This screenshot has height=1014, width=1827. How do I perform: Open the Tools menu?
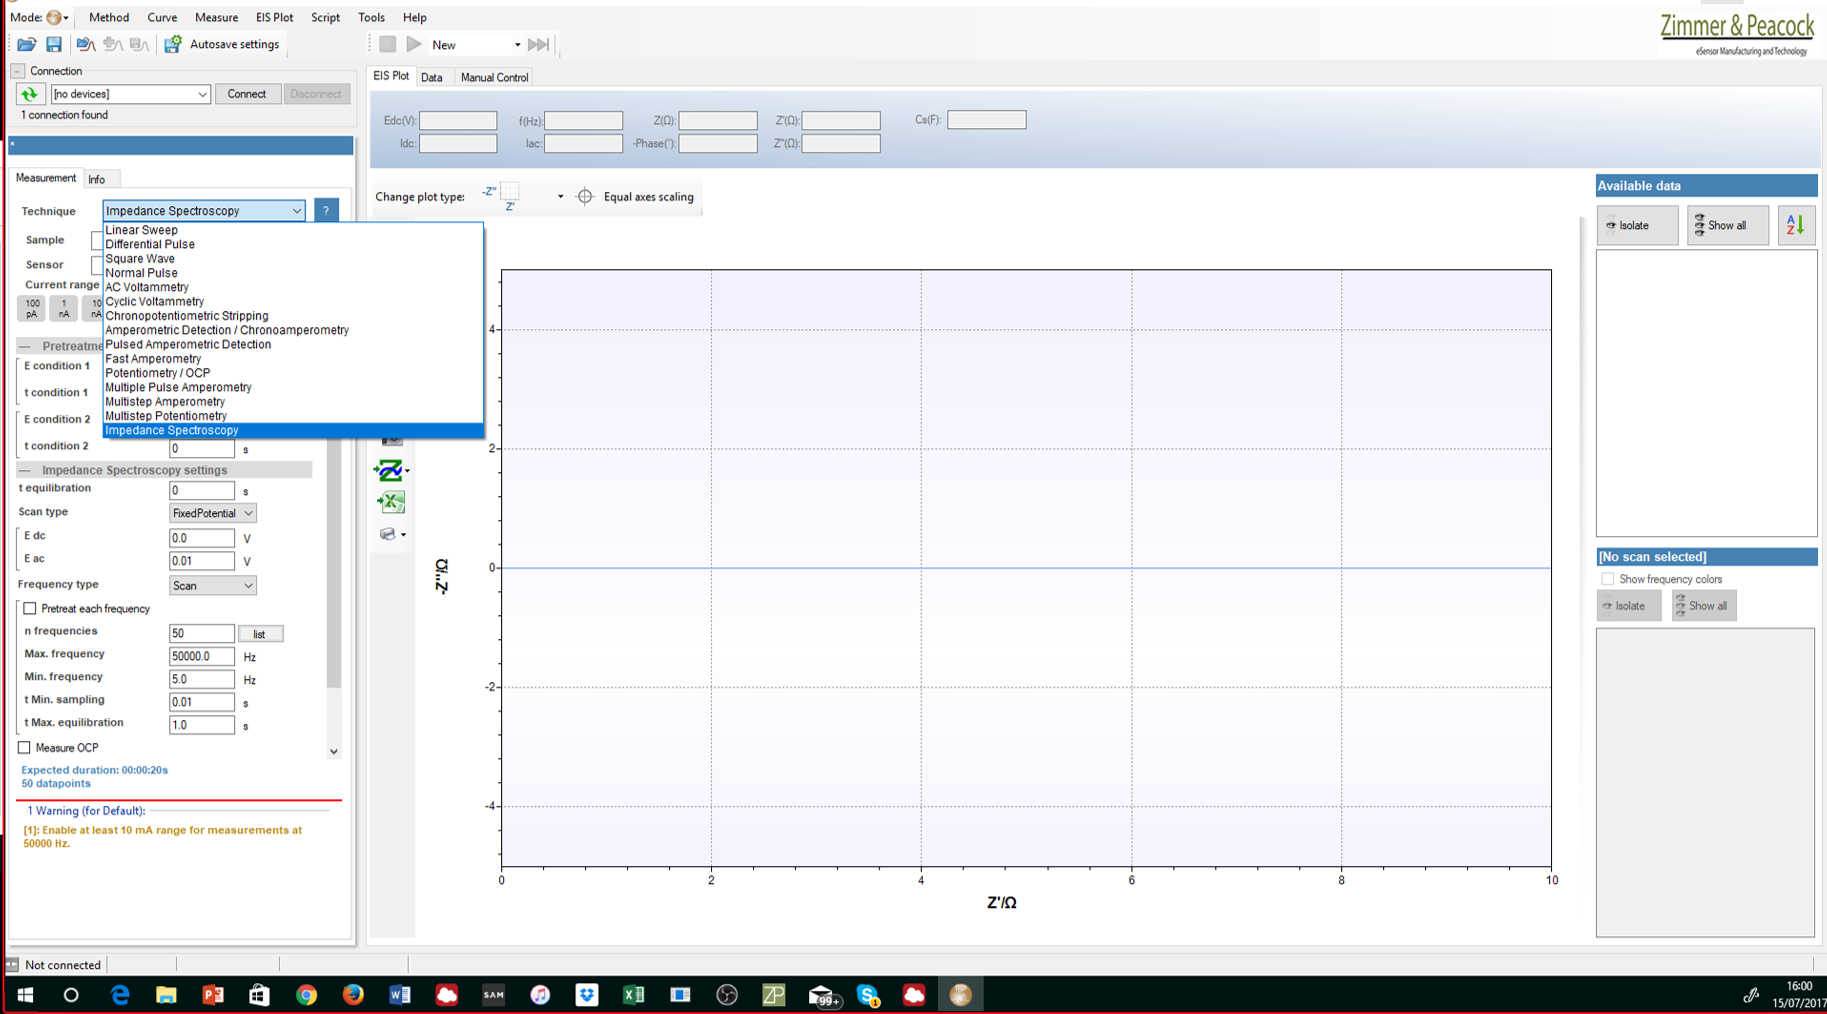coord(371,17)
